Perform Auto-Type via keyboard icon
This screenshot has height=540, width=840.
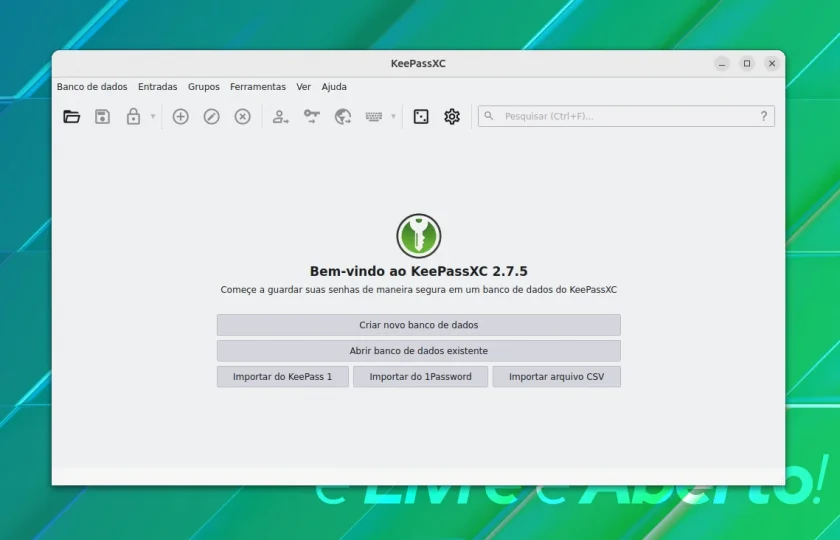374,116
